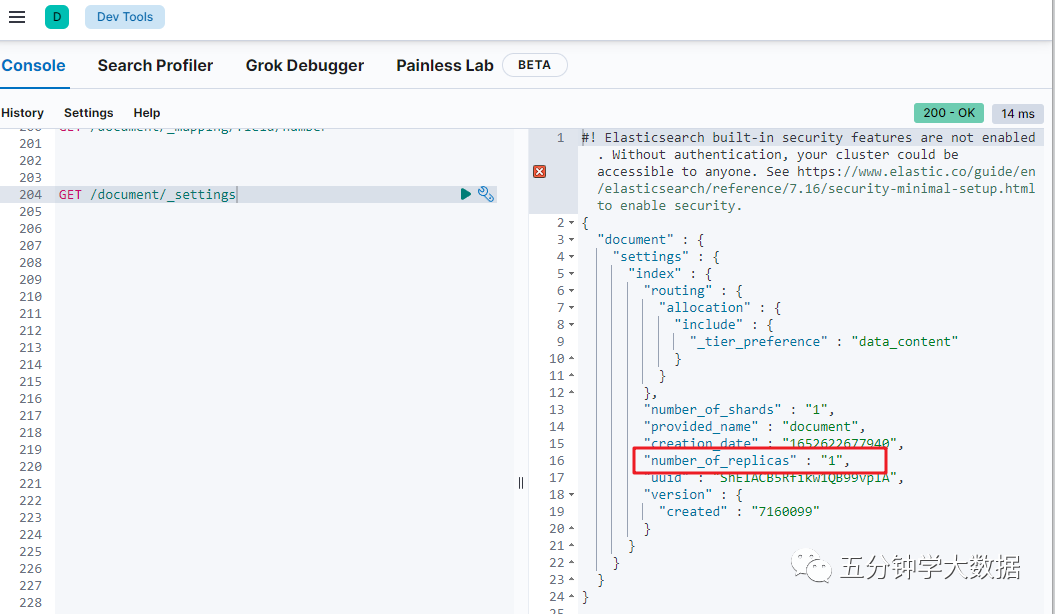Click the red warning icon beside line 1
Image resolution: width=1055 pixels, height=614 pixels.
pos(540,172)
